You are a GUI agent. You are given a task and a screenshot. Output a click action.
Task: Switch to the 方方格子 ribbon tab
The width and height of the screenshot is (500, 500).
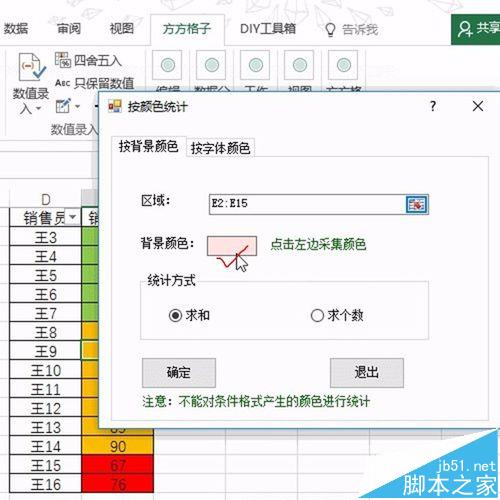tap(187, 29)
